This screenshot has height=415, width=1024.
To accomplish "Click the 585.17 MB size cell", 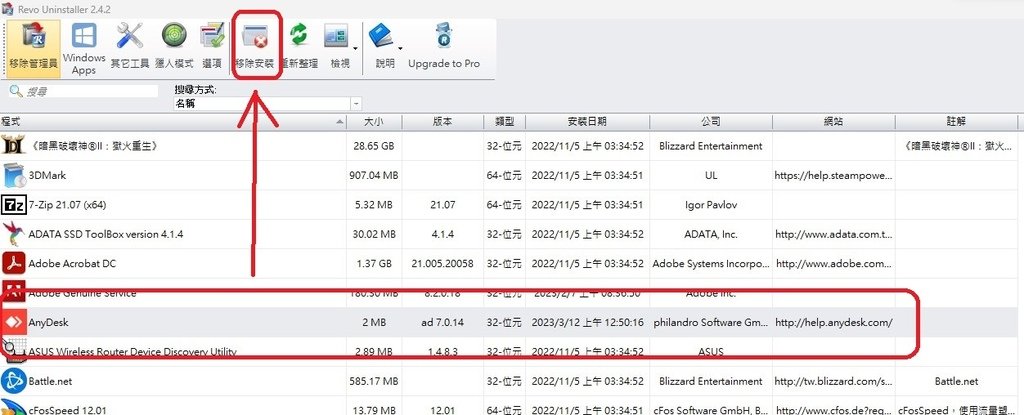I will tap(374, 381).
